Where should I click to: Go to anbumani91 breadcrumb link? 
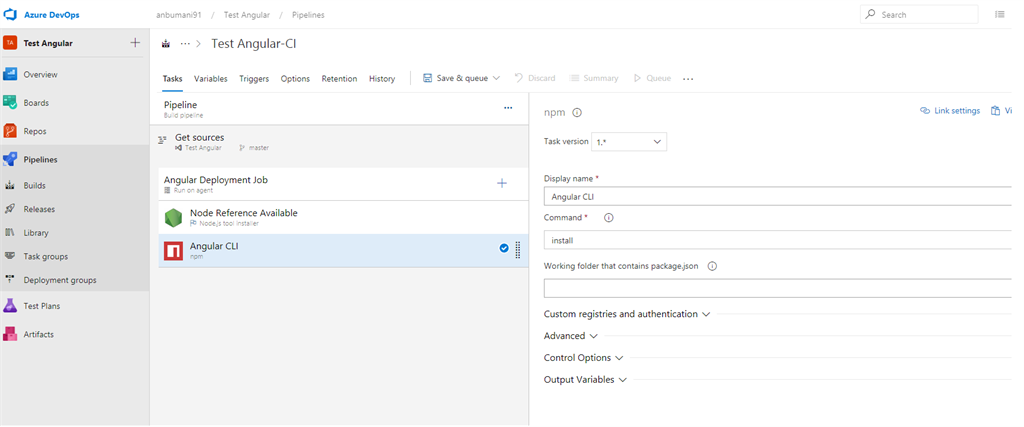coord(179,15)
